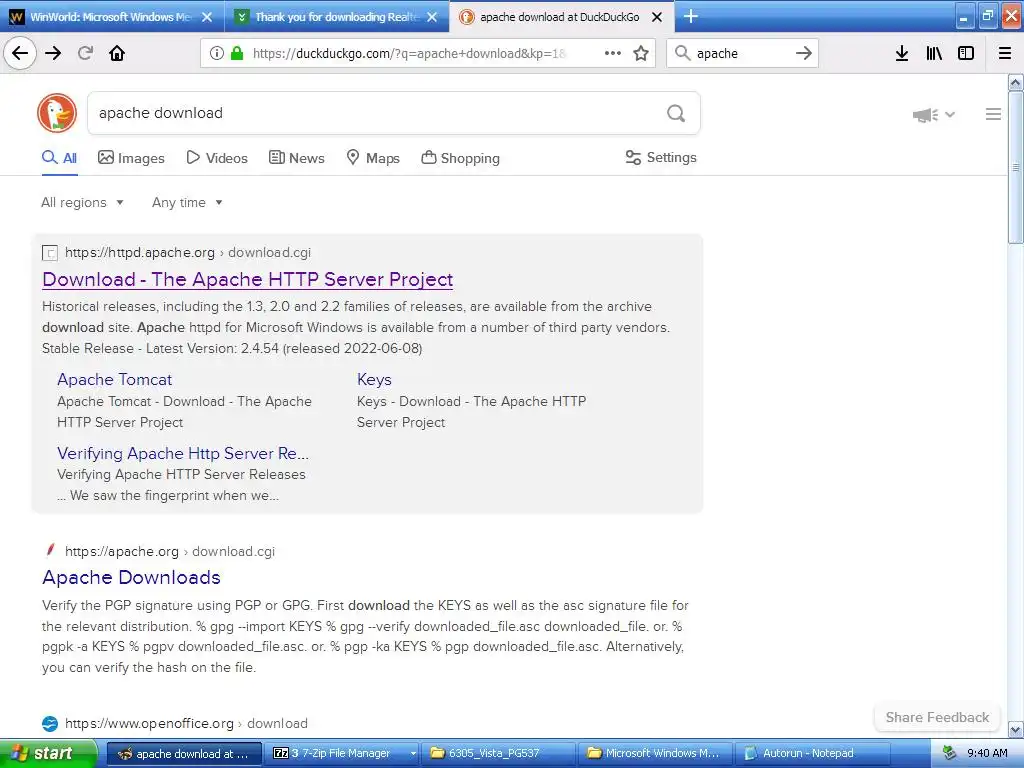Switch to the Thank you for downloading tab
Screen dimensions: 1024x768
(337, 17)
